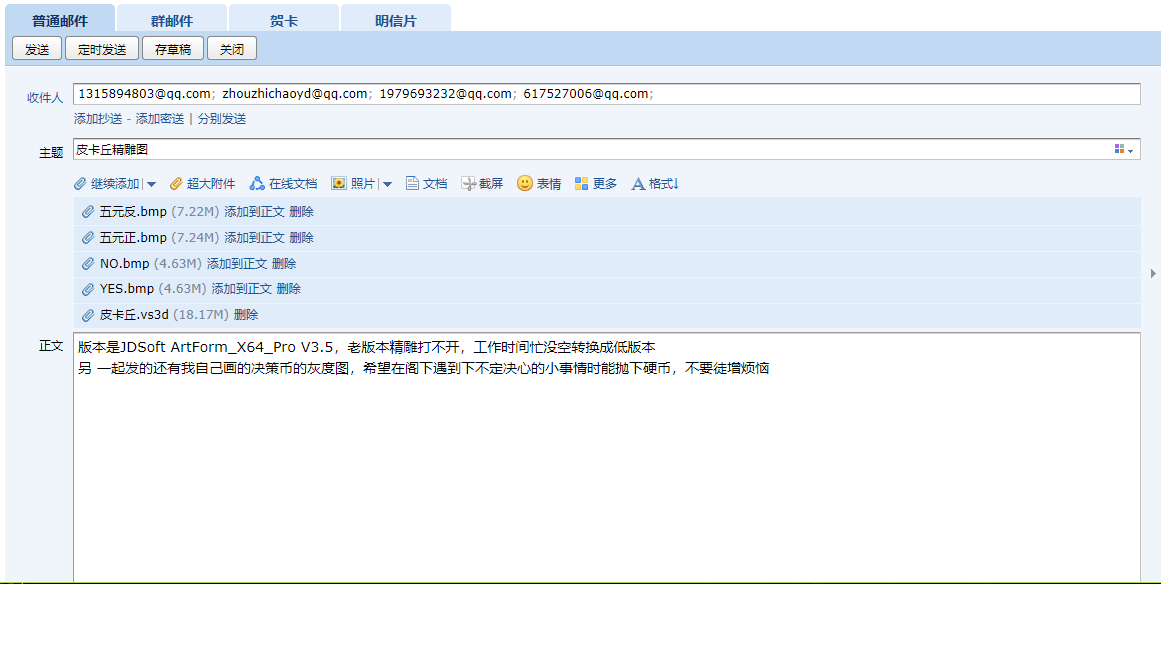The image size is (1161, 648).
Task: Click the paperclip icon beside NO.bmp
Action: coord(87,264)
